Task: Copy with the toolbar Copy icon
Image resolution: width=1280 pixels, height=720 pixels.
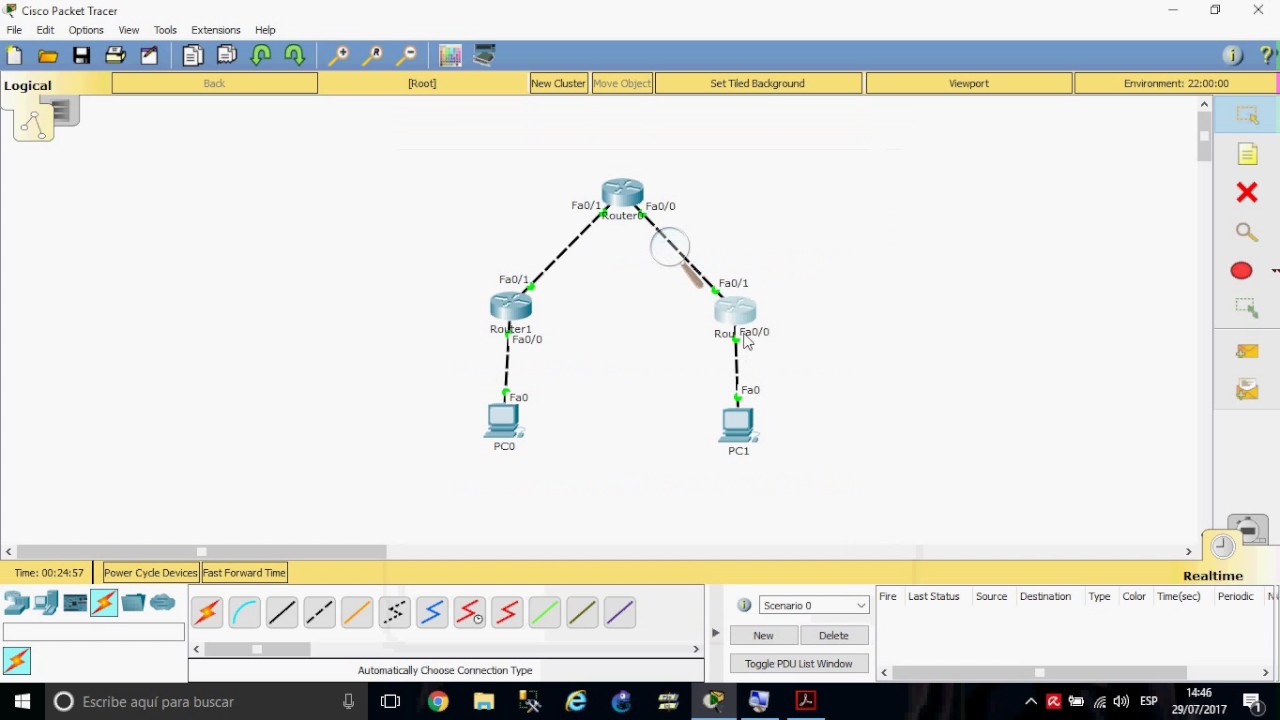Action: (x=193, y=56)
